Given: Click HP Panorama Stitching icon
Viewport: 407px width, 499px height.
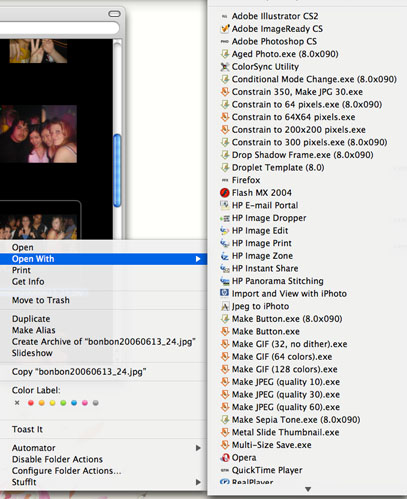Looking at the screenshot, I should (x=225, y=281).
